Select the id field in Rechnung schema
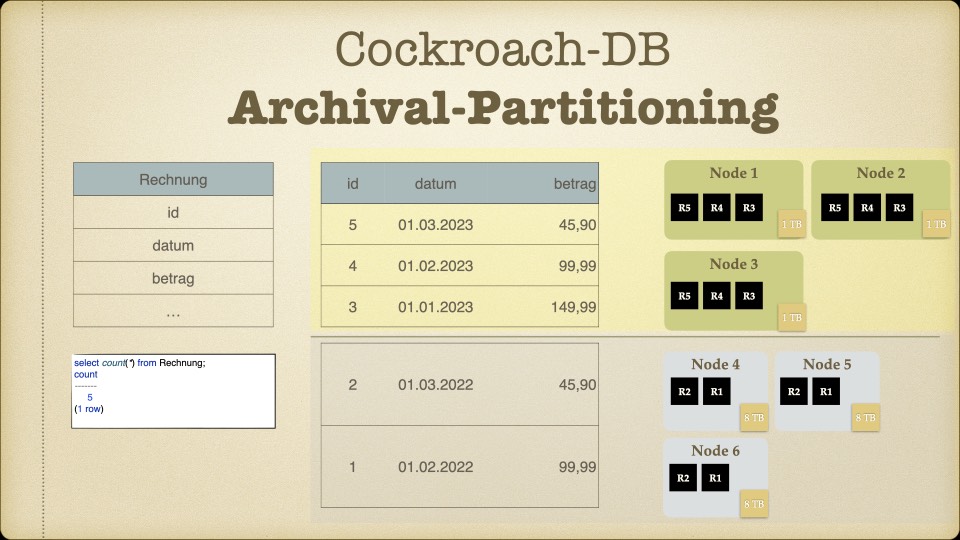Image resolution: width=960 pixels, height=540 pixels. 173,212
